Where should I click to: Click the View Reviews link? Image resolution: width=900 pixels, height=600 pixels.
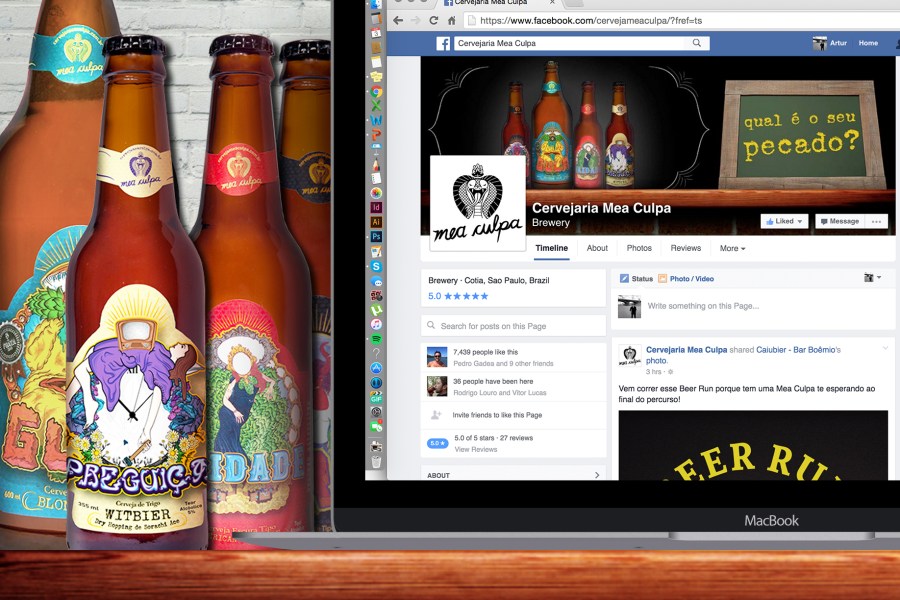tap(475, 450)
